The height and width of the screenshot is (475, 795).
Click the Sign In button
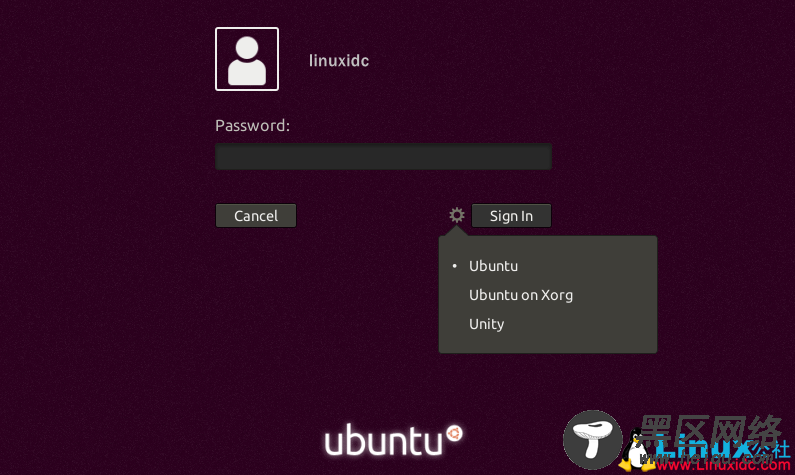[511, 216]
